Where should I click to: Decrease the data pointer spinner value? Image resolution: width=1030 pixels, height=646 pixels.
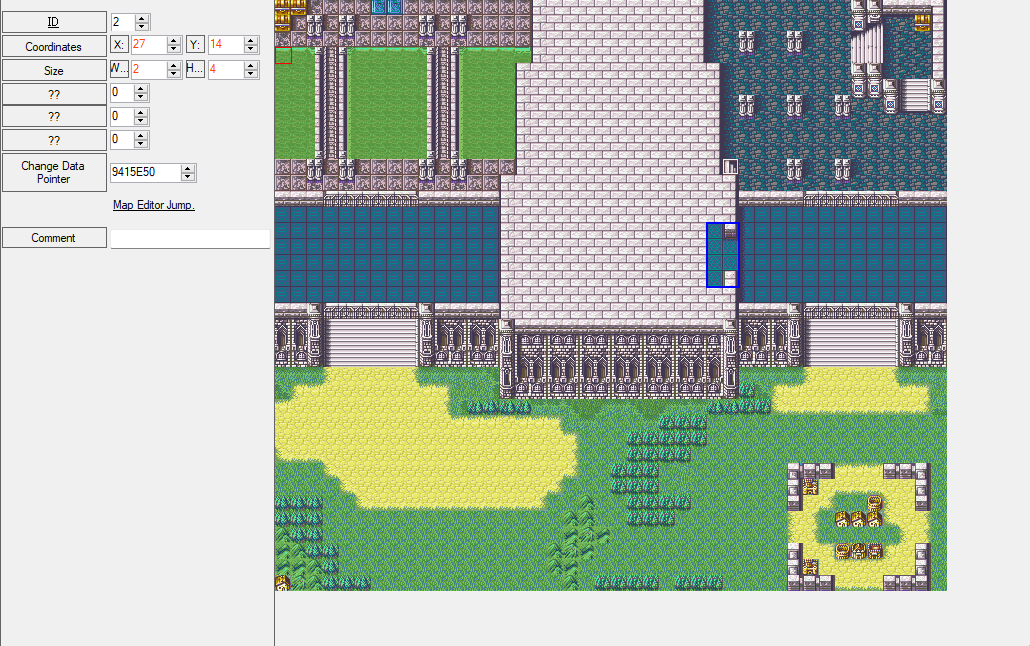pyautogui.click(x=188, y=177)
